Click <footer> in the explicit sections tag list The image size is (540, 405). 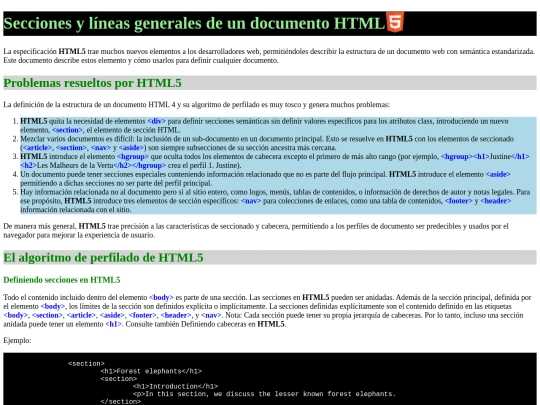pos(143,315)
